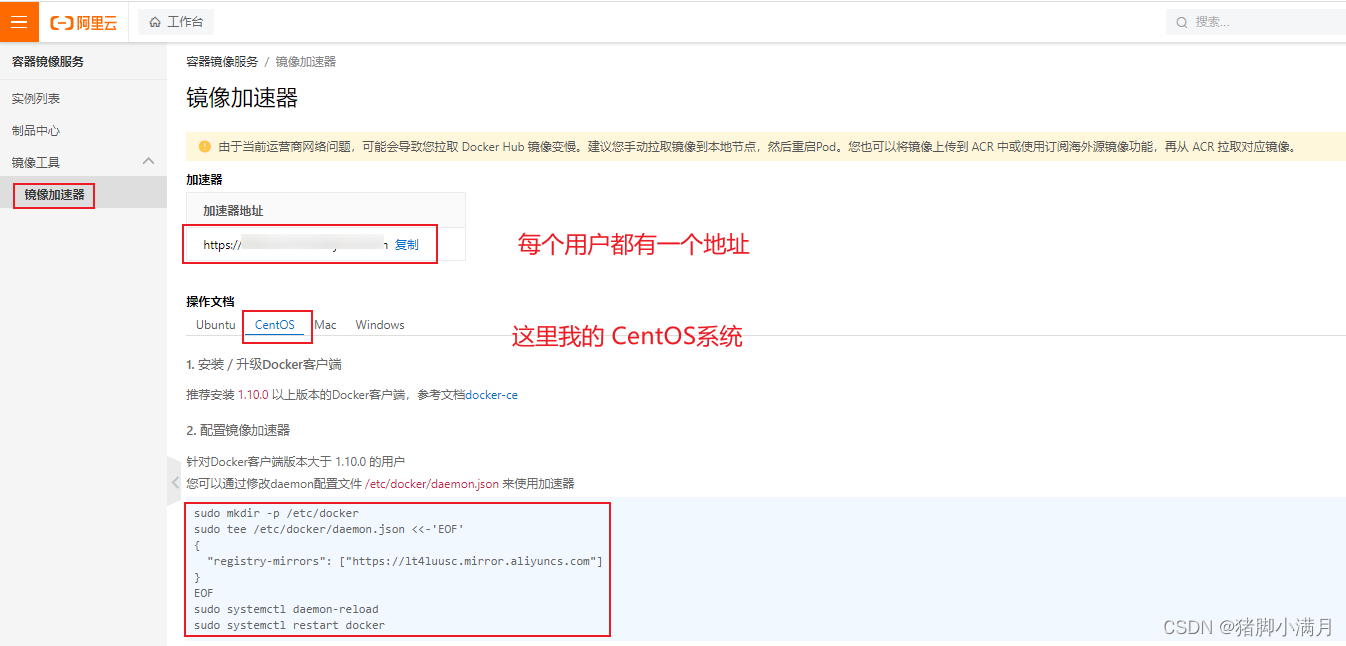Click the '1. 安装 / 升级Docker客户端' heading
1346x646 pixels.
coord(264,364)
